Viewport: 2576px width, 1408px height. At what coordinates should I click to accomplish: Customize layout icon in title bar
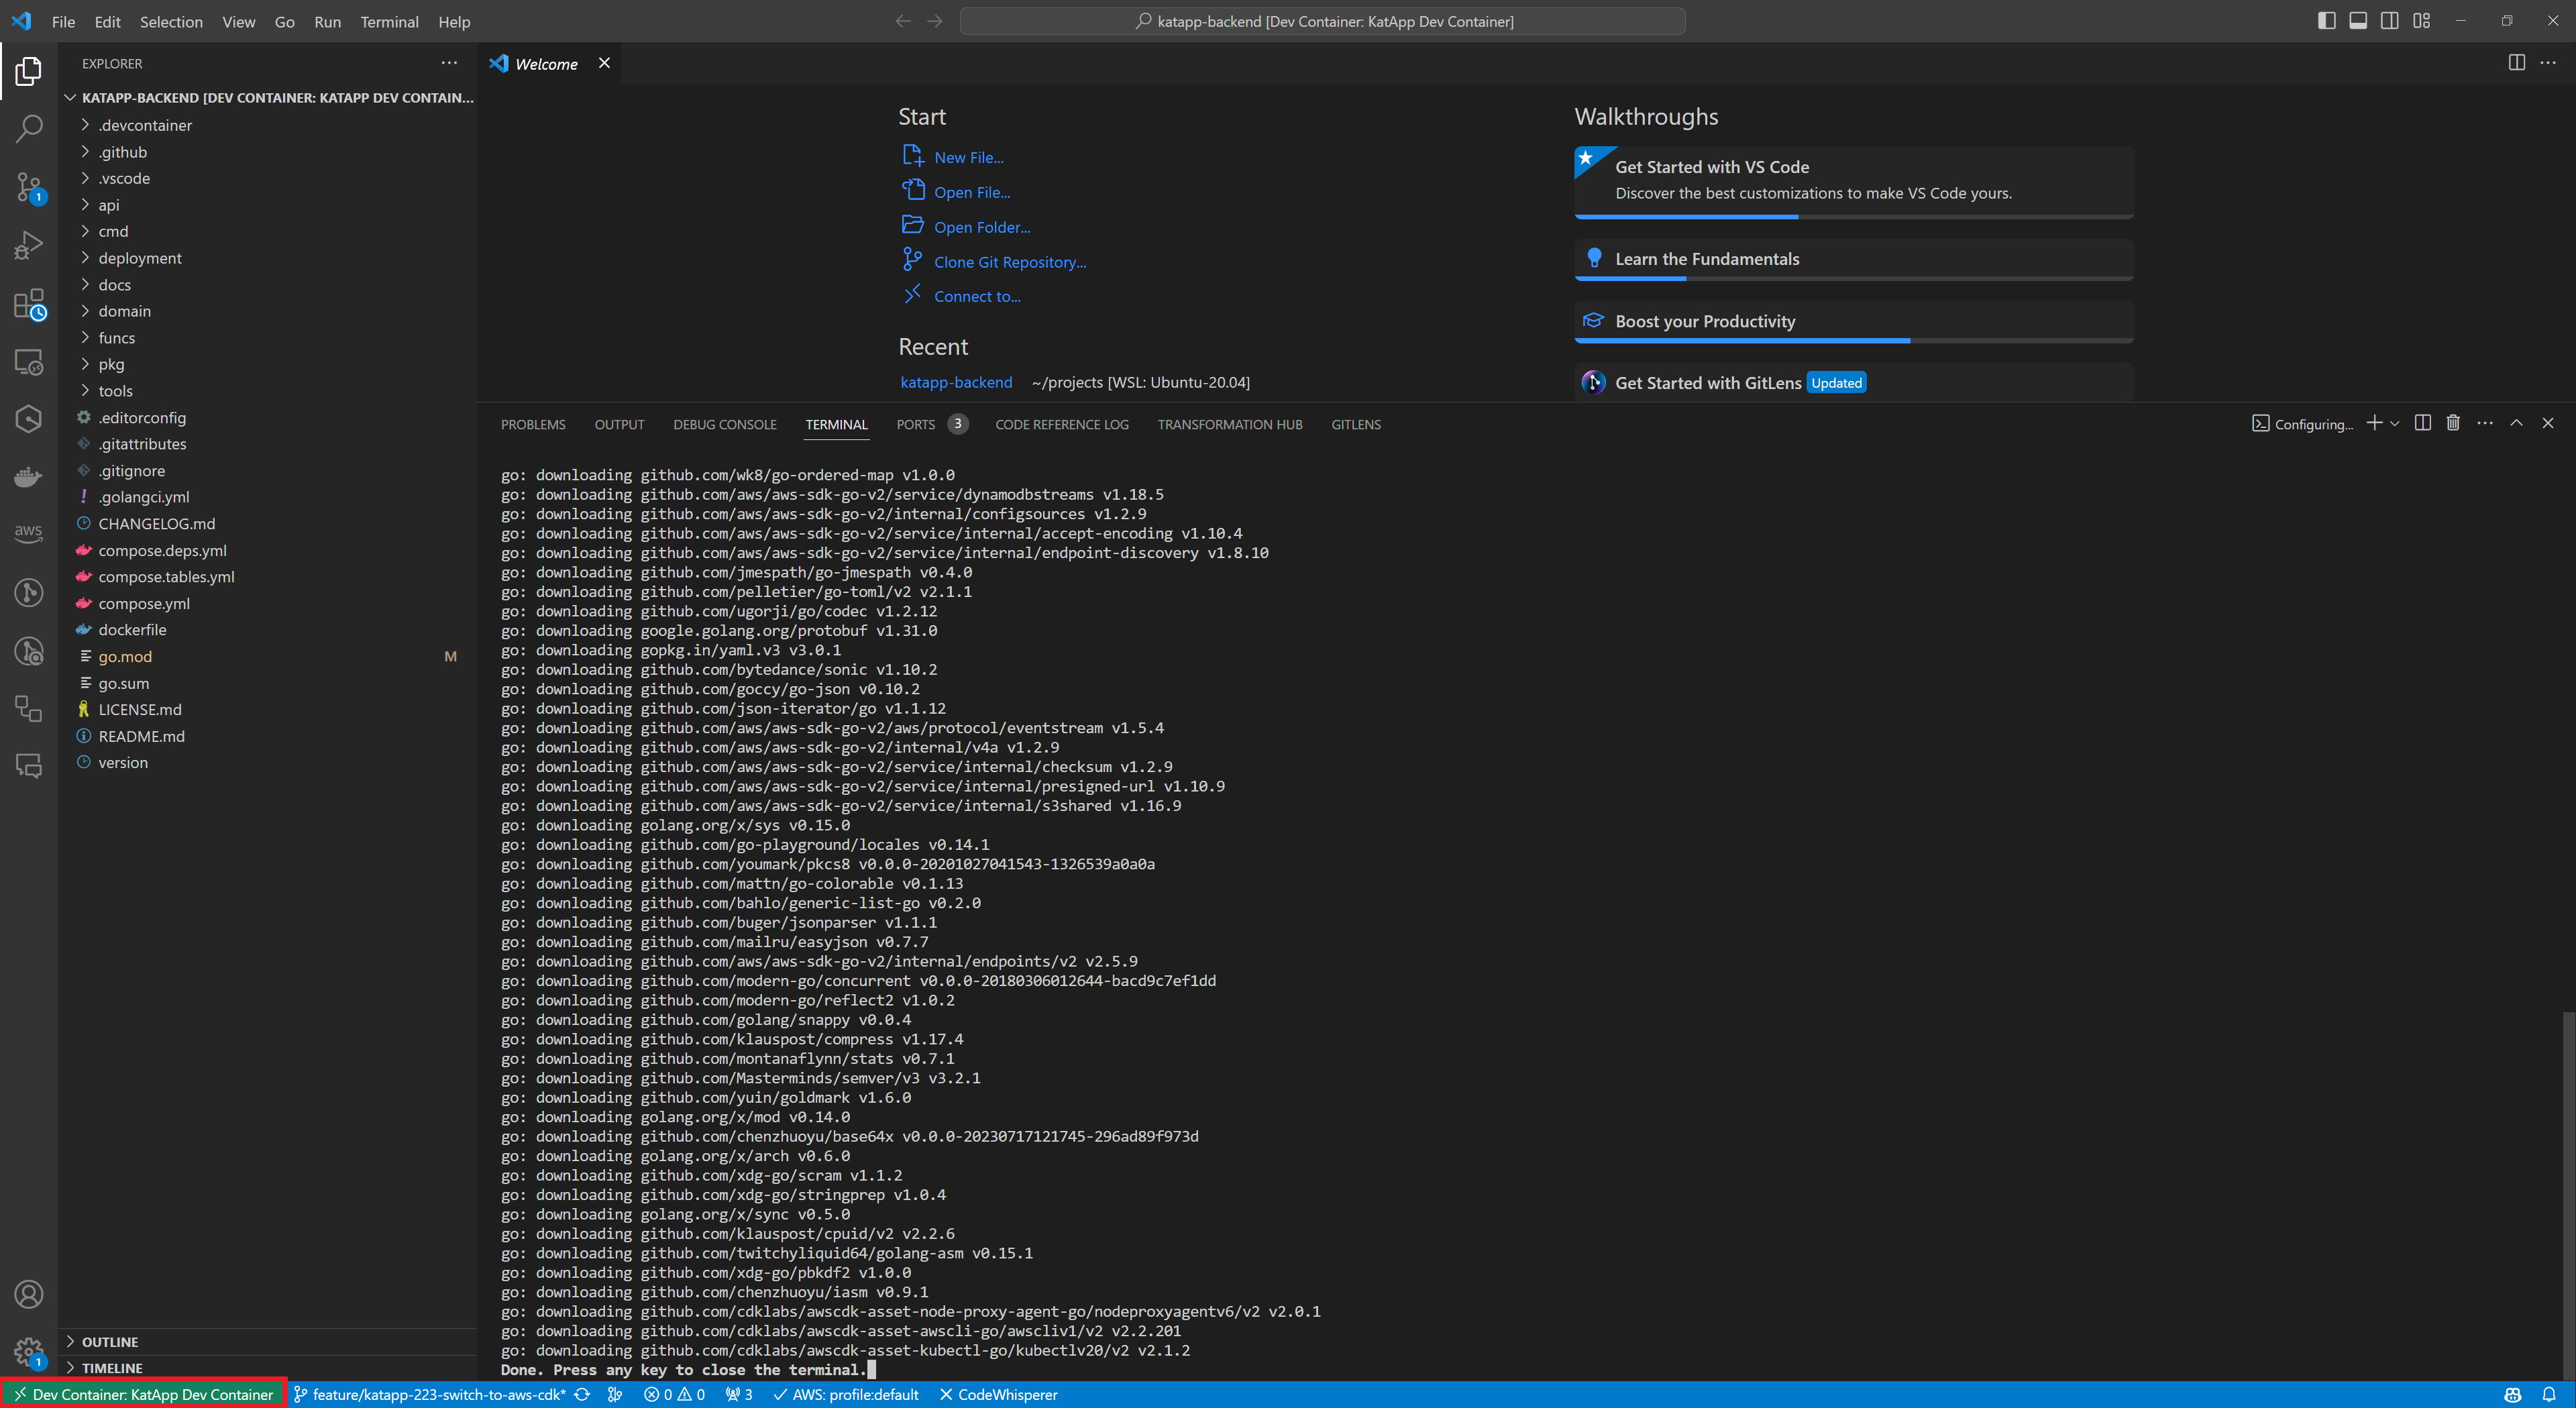2421,21
